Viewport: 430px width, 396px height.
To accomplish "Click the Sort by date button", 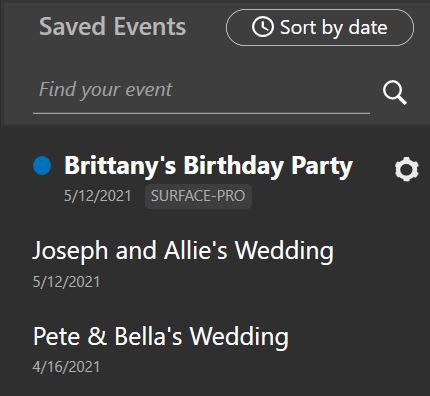I will [x=320, y=27].
